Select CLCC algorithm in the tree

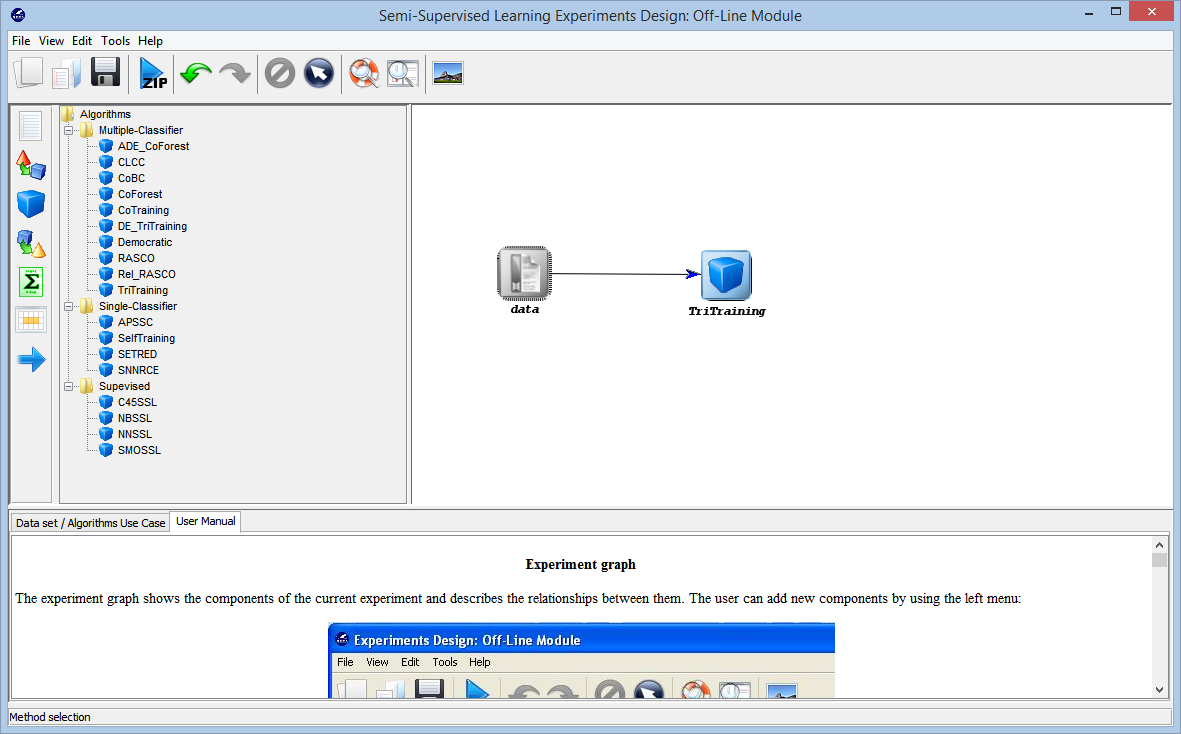[131, 162]
